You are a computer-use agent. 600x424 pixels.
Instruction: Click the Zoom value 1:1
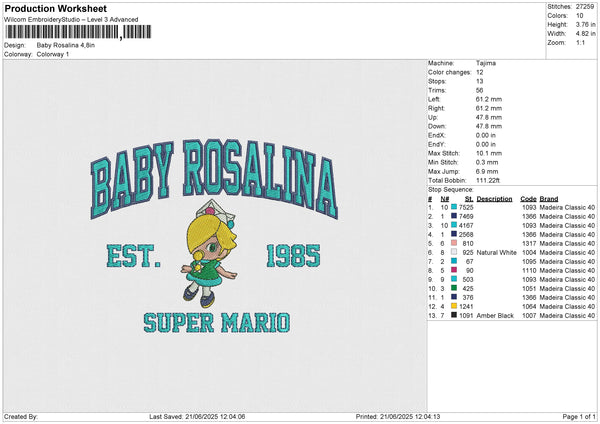(x=580, y=42)
